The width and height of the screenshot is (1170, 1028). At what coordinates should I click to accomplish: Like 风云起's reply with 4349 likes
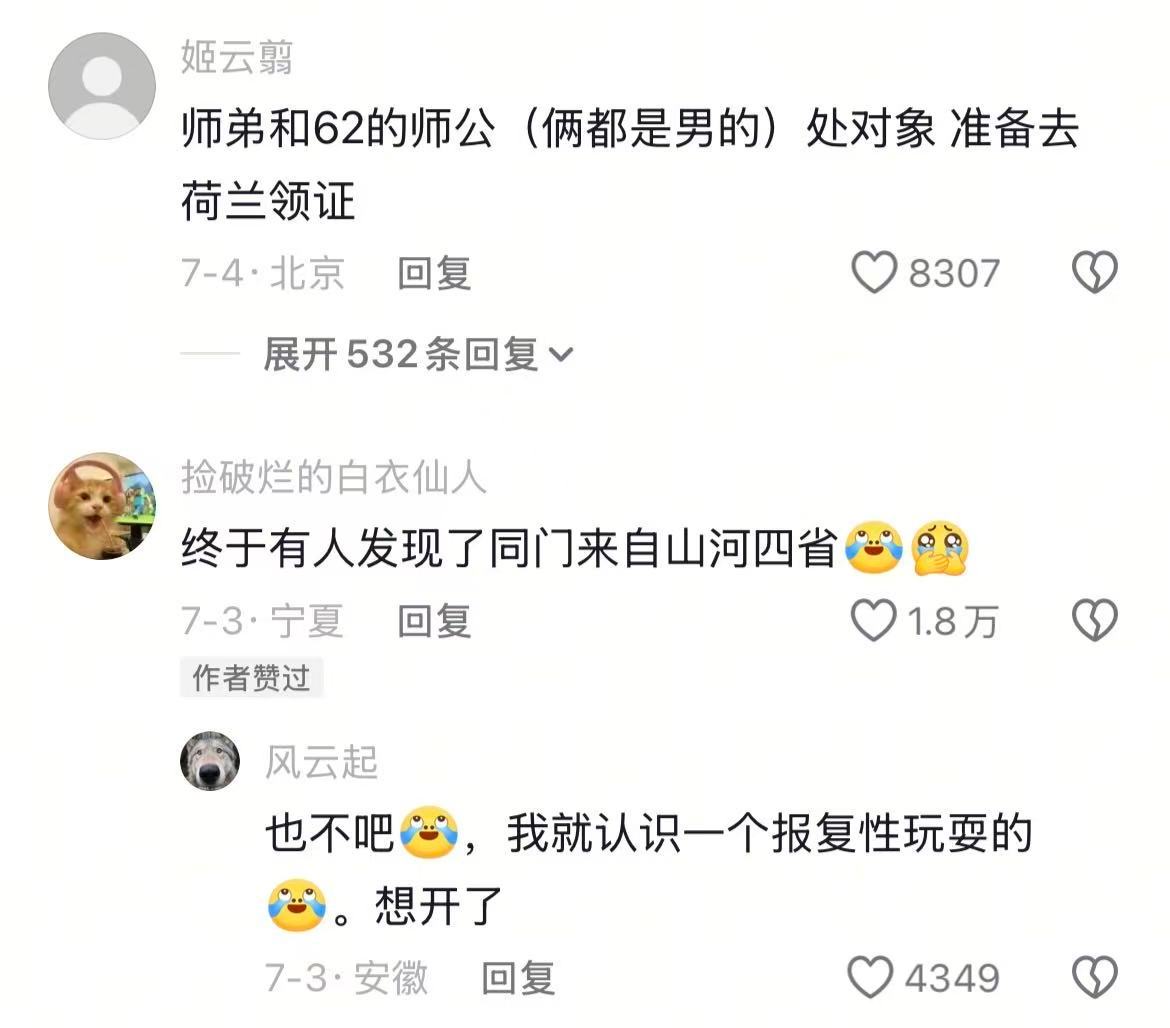(870, 977)
